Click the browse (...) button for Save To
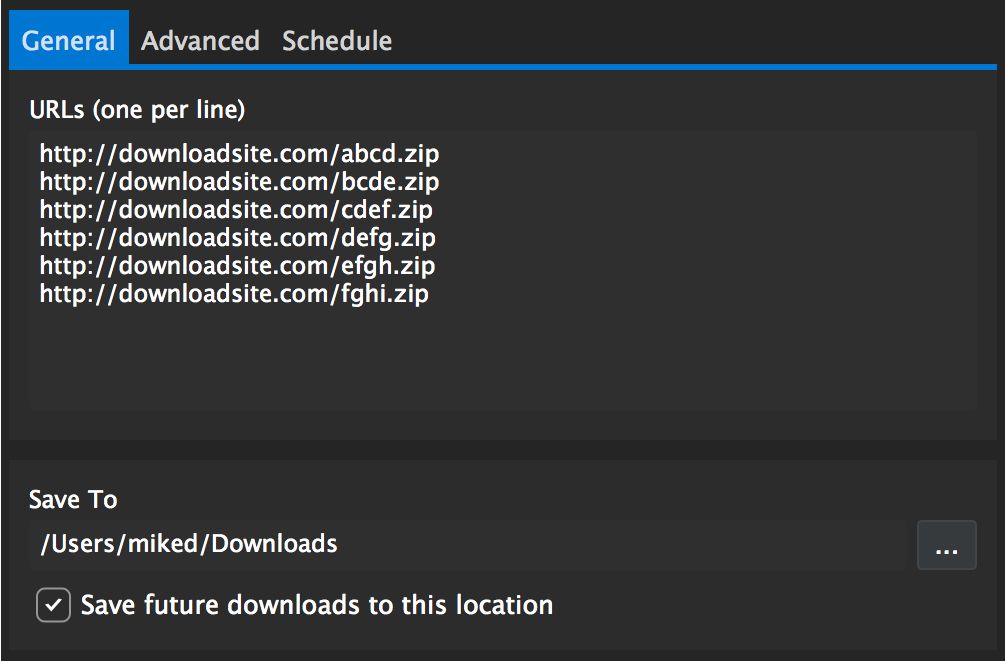The height and width of the screenshot is (661, 1006). tap(946, 546)
